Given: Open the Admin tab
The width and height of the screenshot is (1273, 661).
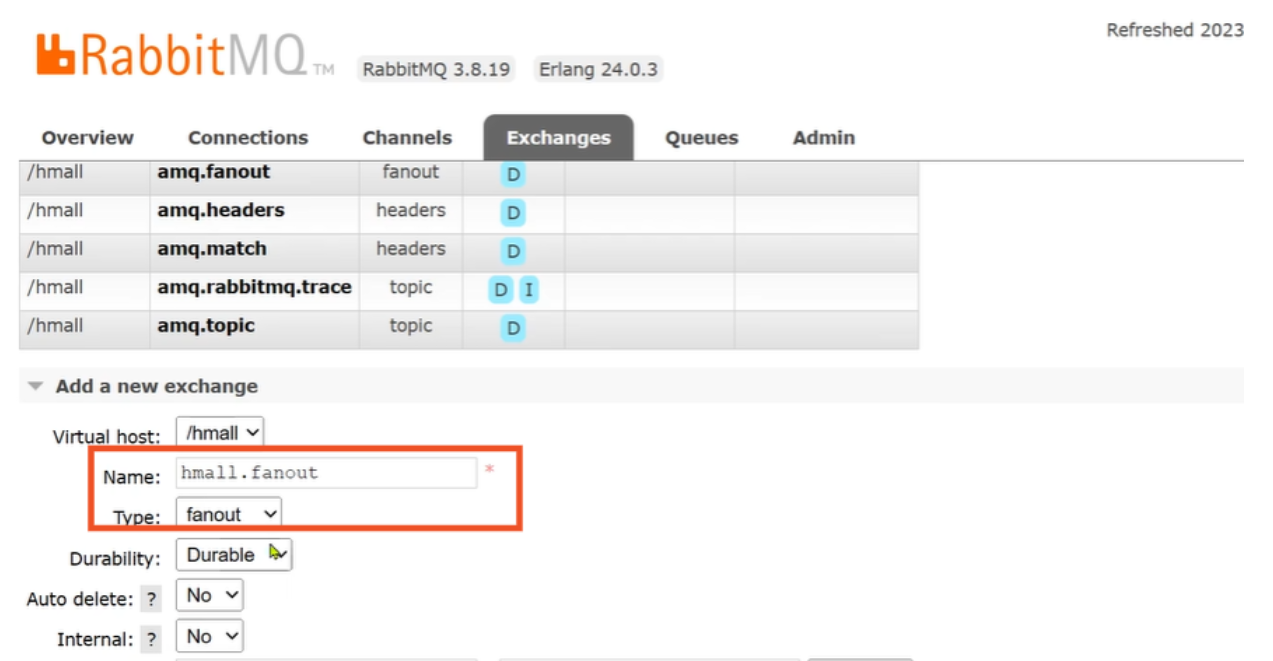Looking at the screenshot, I should tap(824, 138).
